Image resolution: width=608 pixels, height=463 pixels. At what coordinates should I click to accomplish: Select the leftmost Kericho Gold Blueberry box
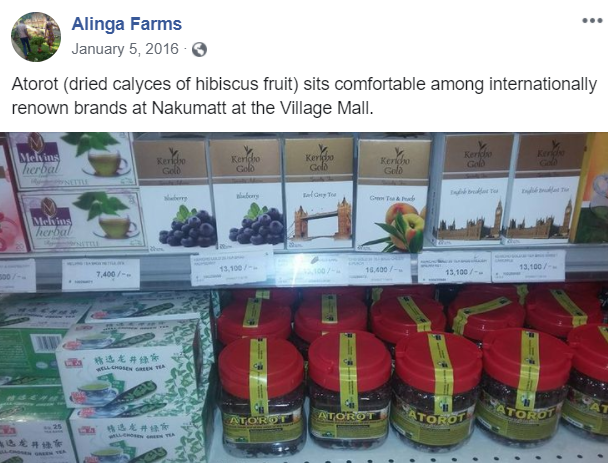[175, 193]
